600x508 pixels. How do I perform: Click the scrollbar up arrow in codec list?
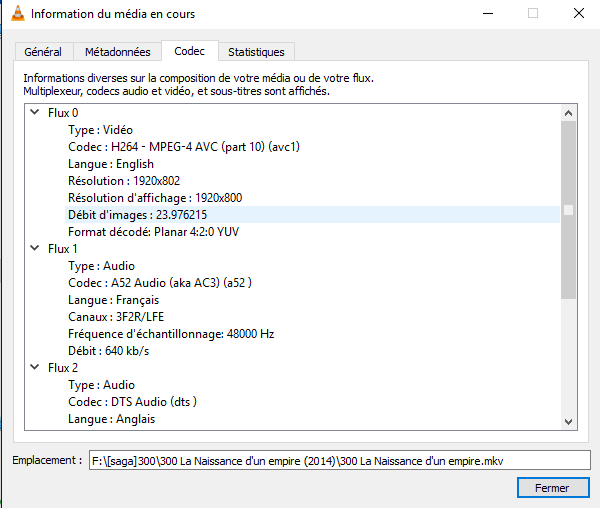(568, 113)
